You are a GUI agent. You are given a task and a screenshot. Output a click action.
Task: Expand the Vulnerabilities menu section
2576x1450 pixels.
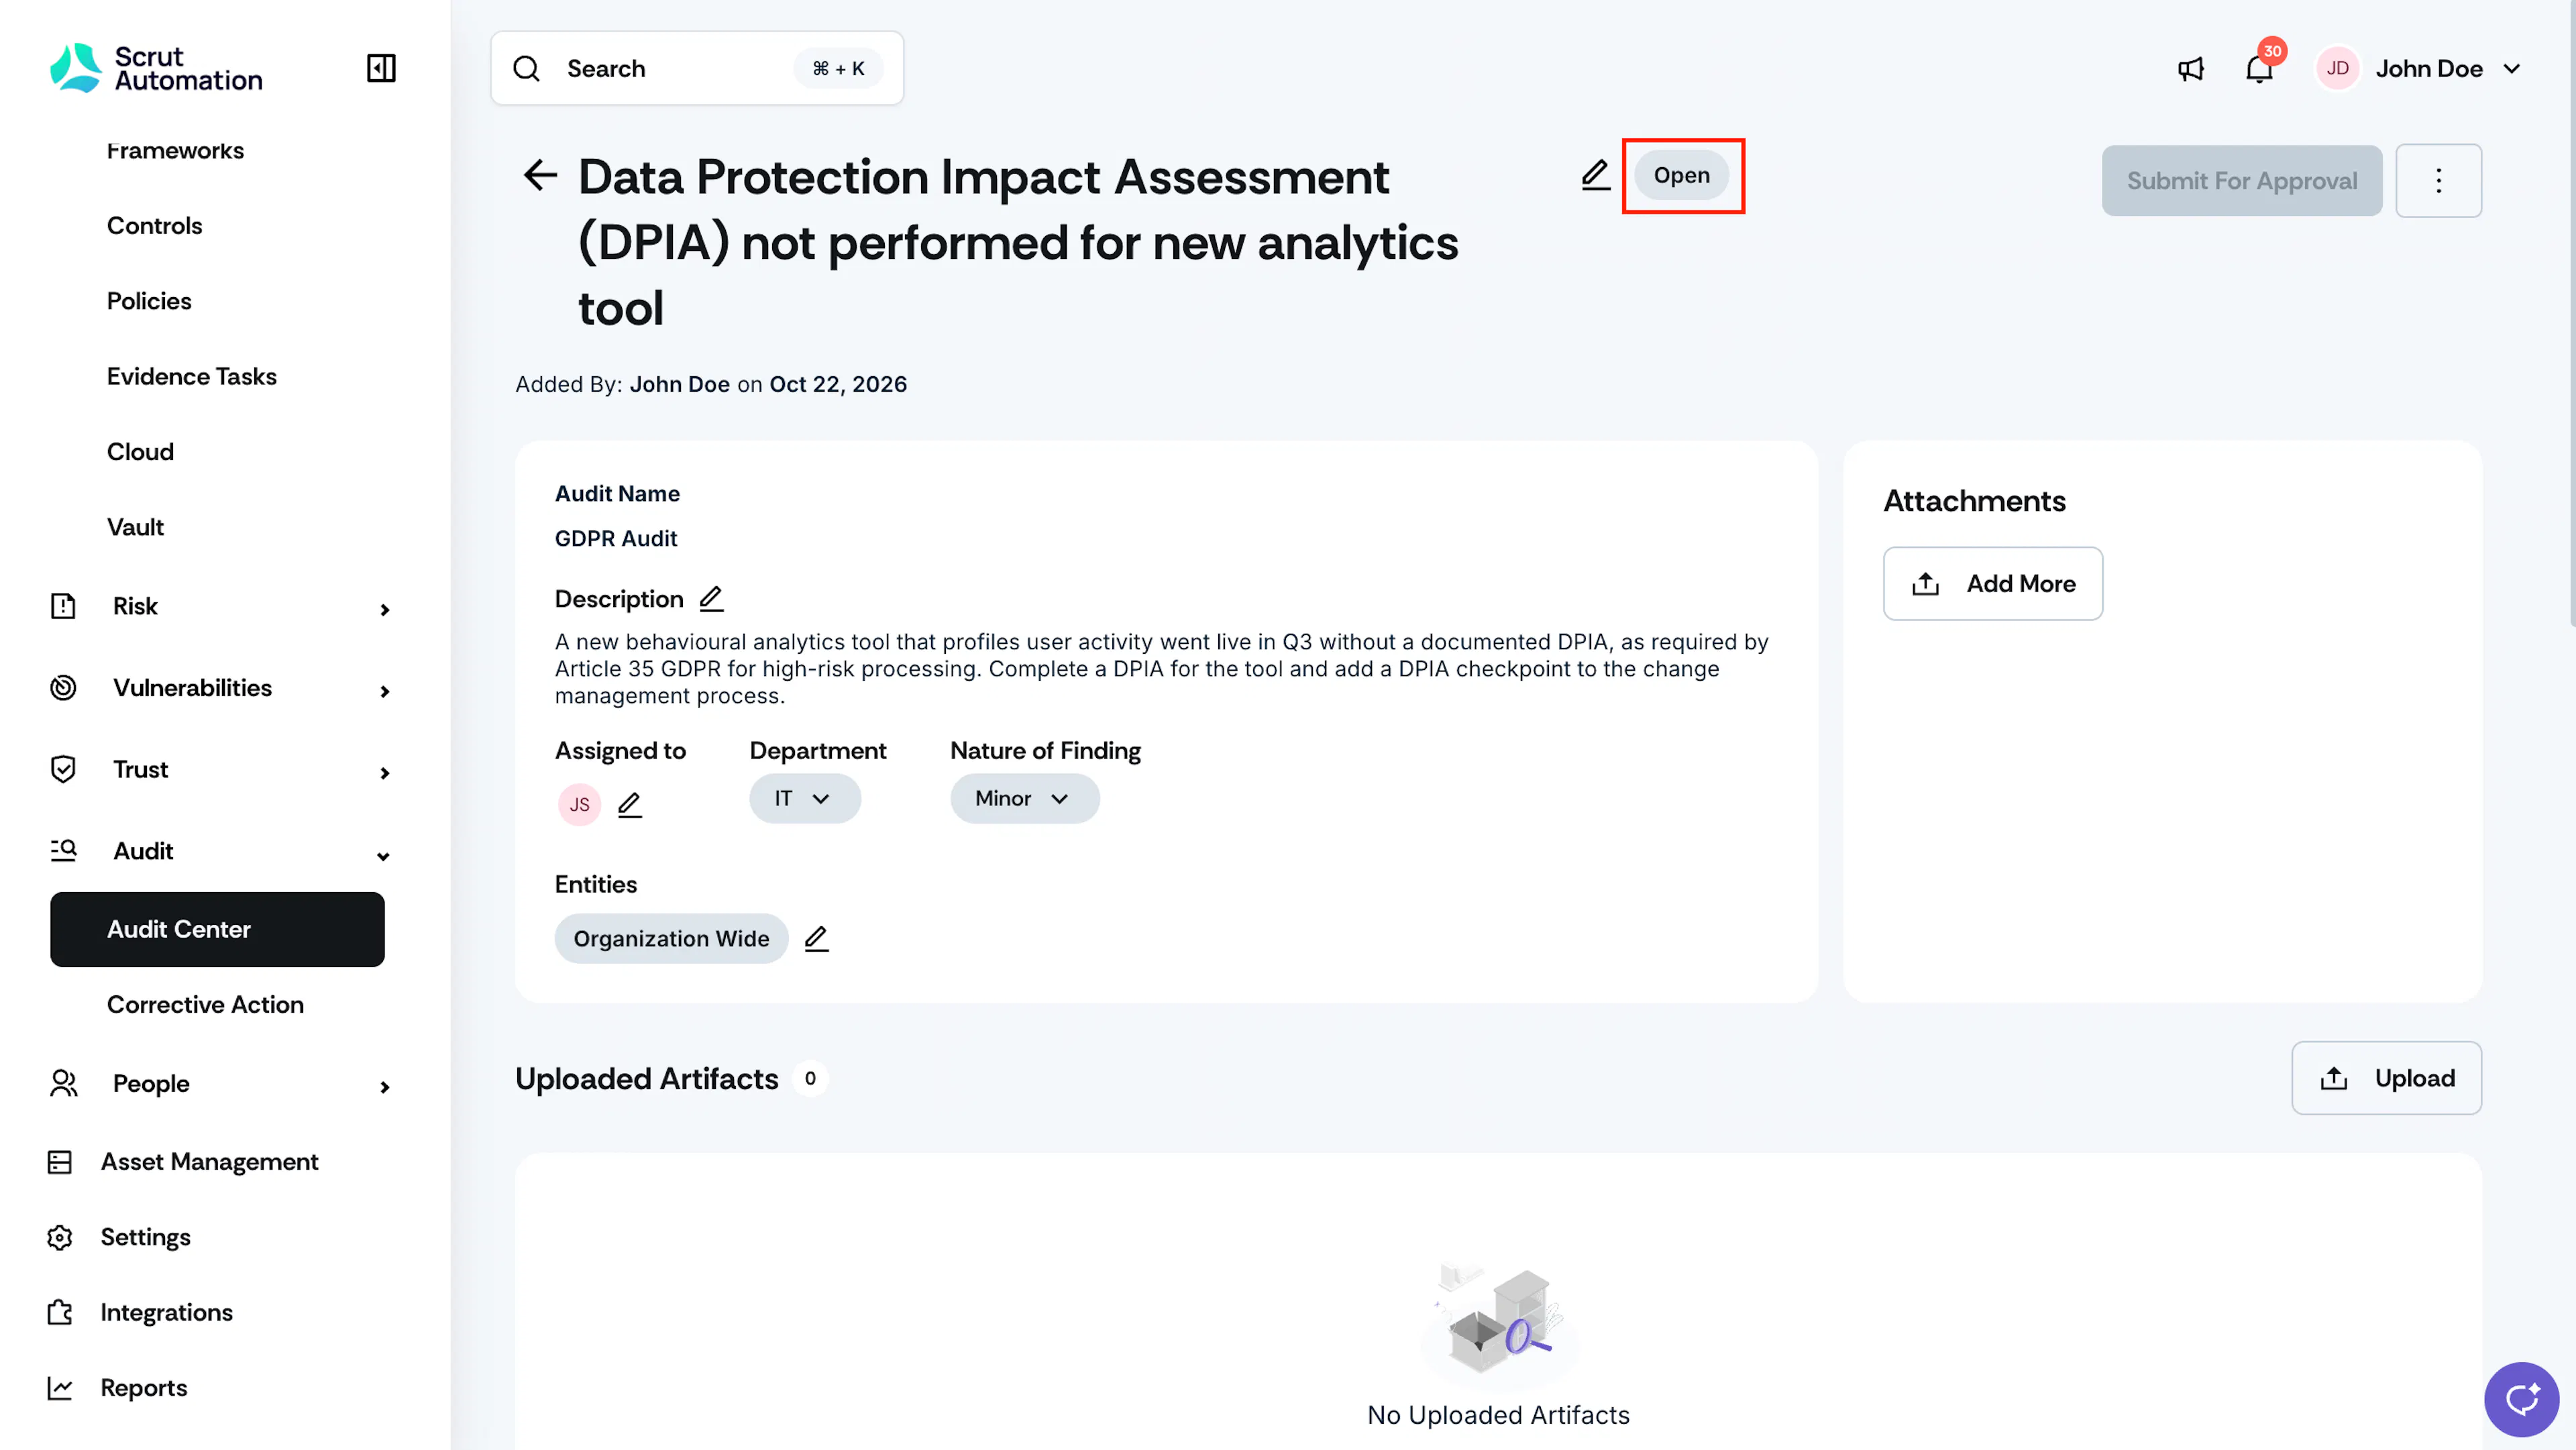pyautogui.click(x=384, y=691)
